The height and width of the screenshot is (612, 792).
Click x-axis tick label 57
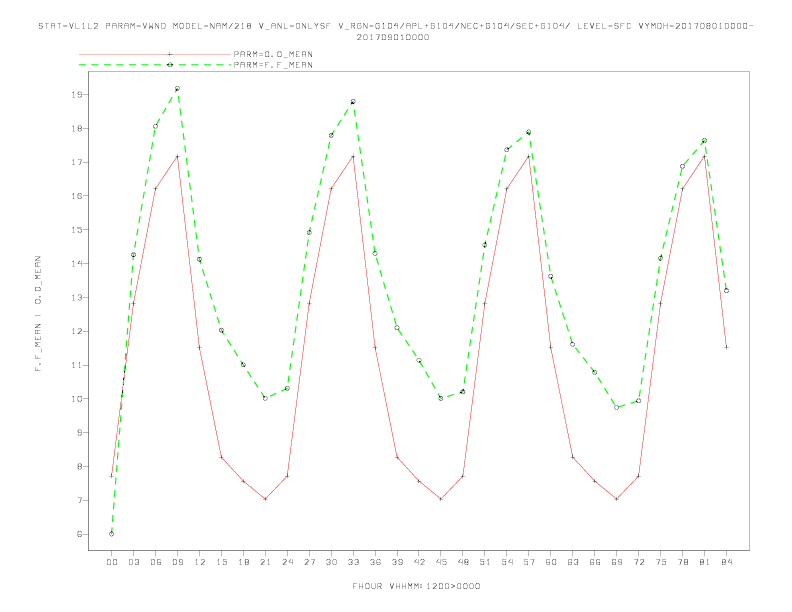point(529,562)
